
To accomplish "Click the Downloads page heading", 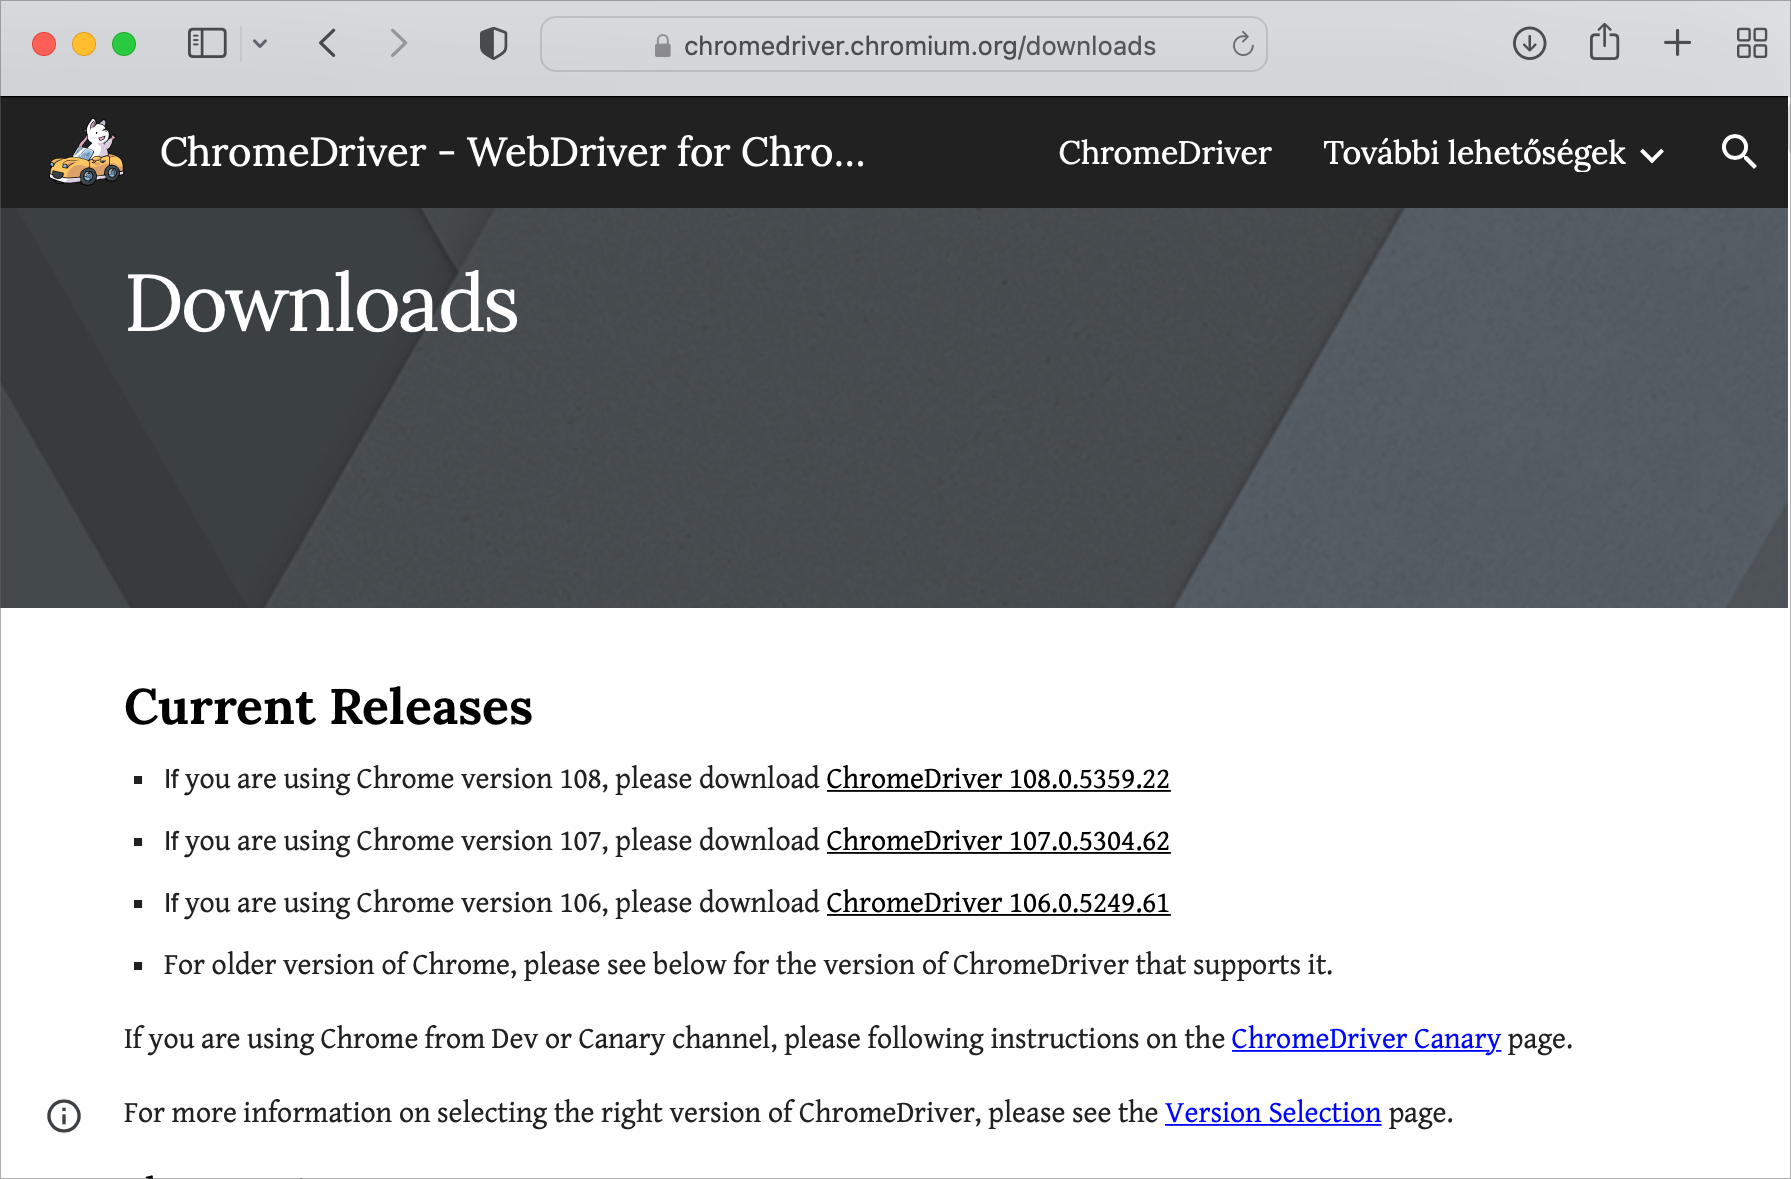I will pyautogui.click(x=322, y=303).
